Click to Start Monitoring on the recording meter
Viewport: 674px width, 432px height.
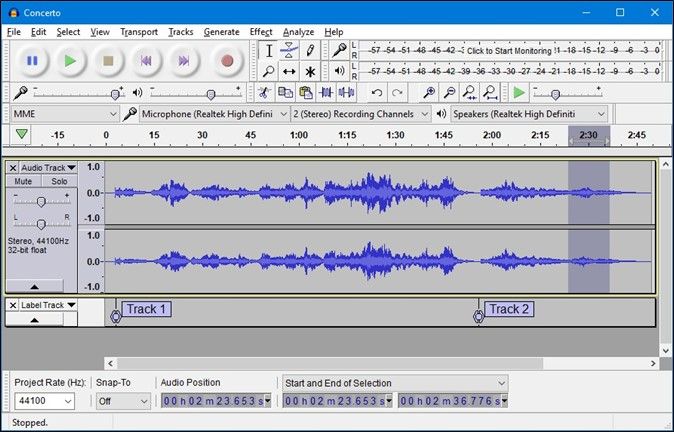(508, 50)
